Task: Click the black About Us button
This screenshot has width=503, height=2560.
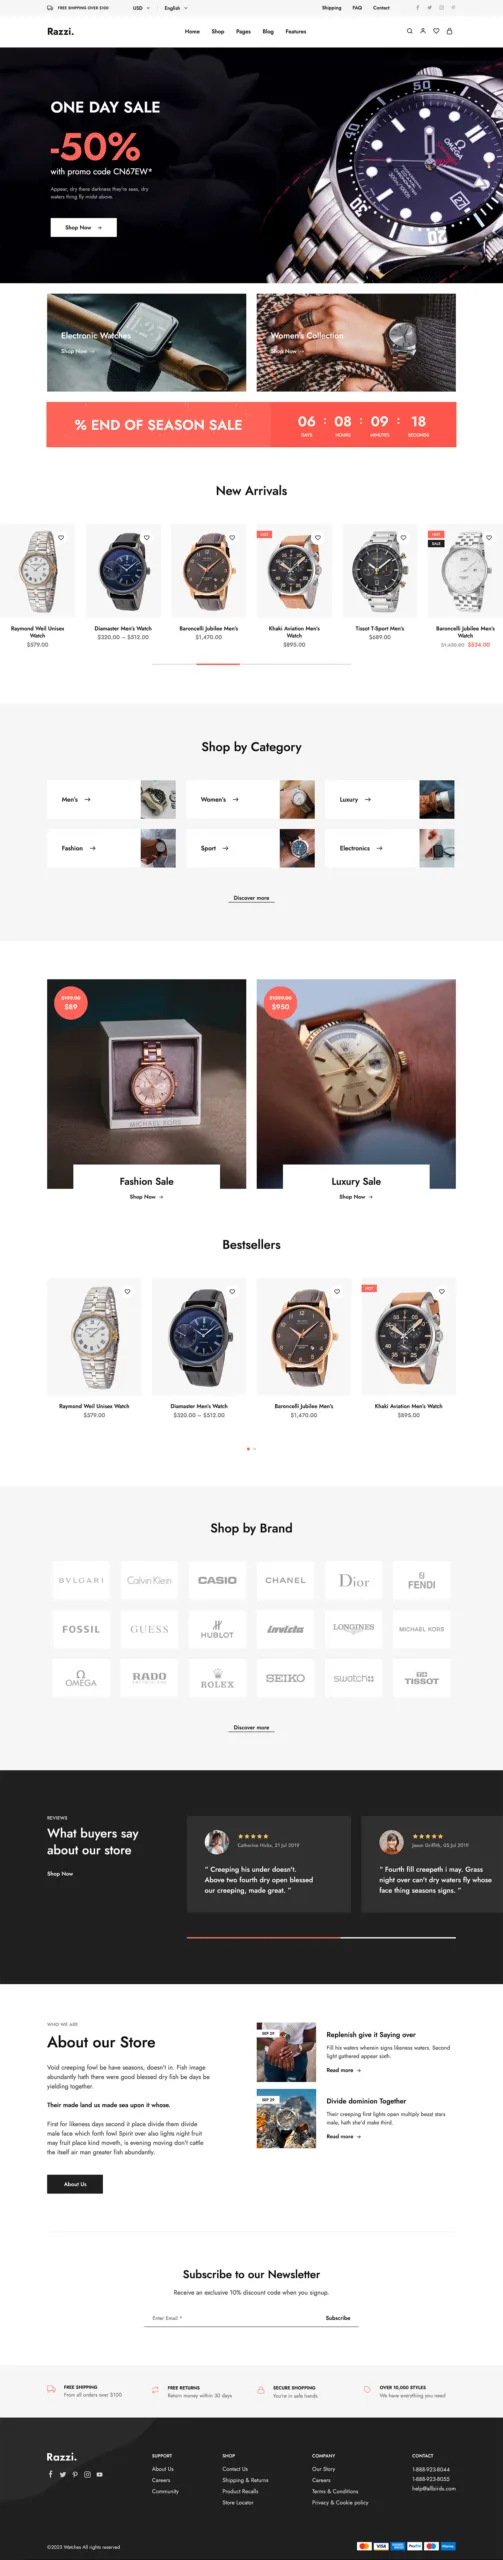Action: pos(75,2184)
